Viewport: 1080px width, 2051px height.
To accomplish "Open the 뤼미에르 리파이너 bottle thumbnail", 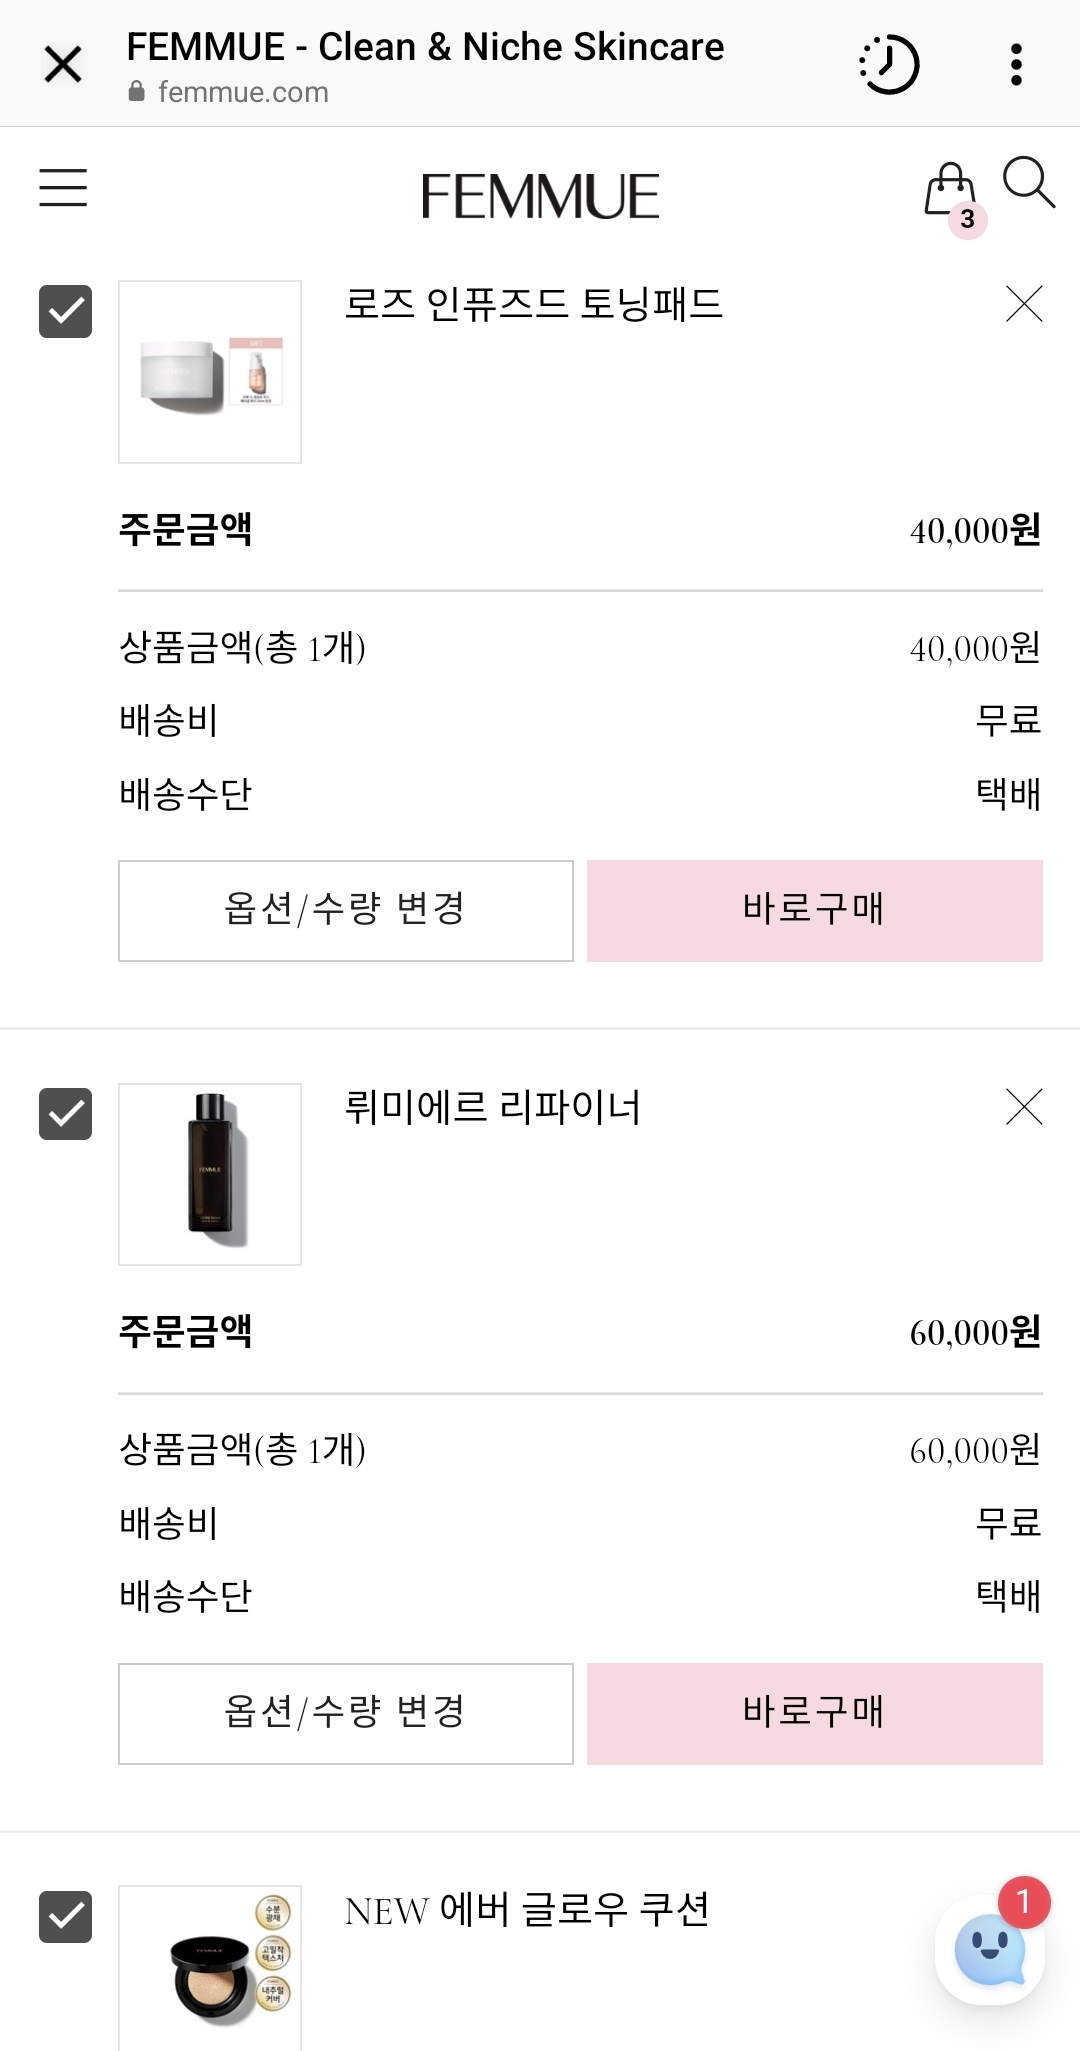I will (210, 1174).
